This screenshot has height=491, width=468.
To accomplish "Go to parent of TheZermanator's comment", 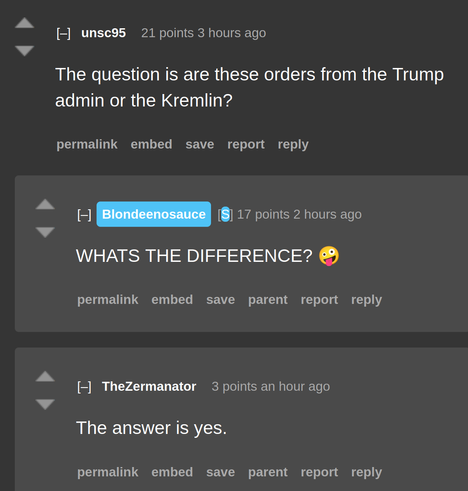I will (x=268, y=472).
